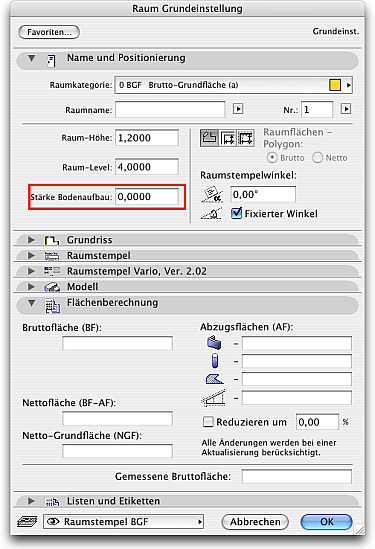Click the Raum-Level value field

[147, 167]
